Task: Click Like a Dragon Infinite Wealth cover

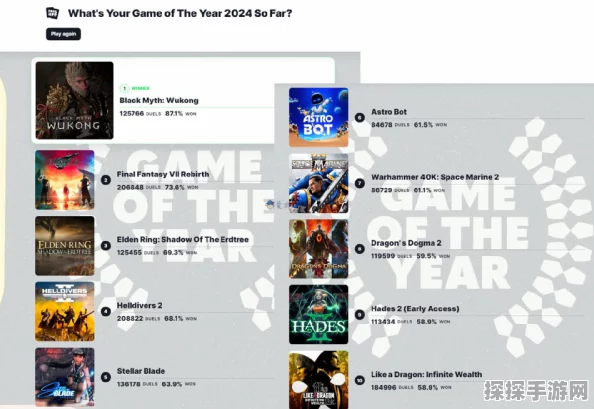Action: [319, 380]
